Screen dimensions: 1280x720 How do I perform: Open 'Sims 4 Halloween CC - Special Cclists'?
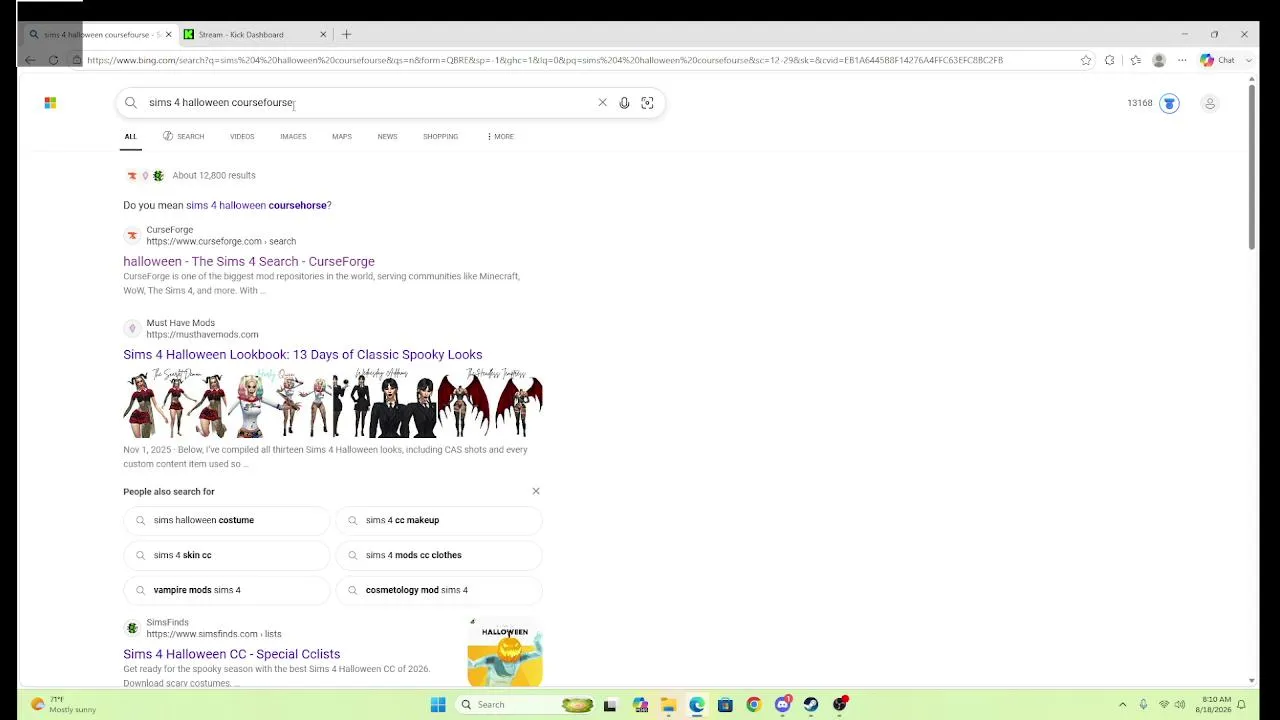(232, 654)
